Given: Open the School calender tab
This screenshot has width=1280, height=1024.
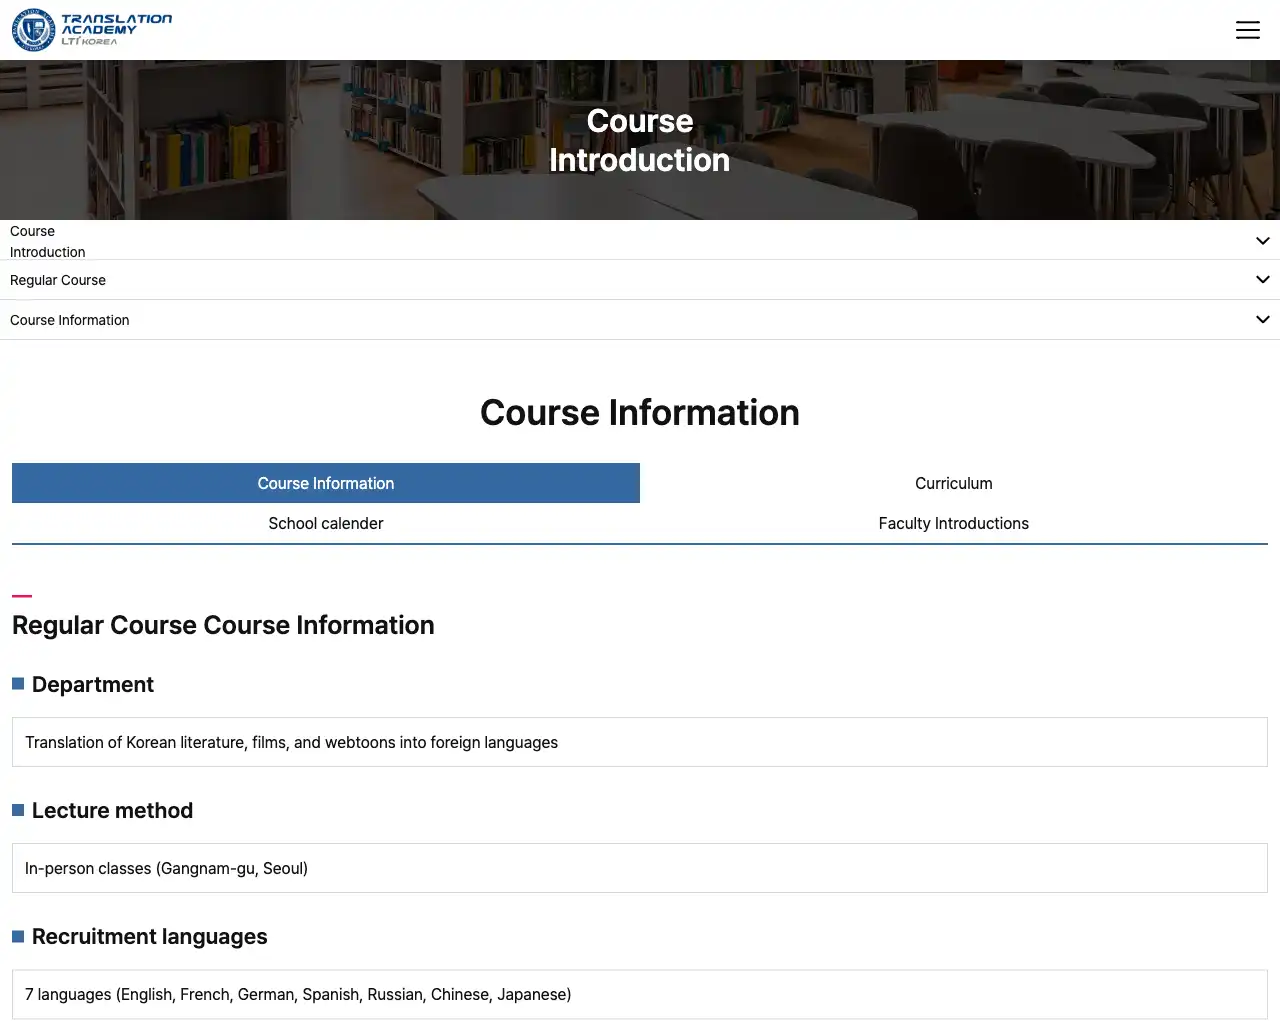Looking at the screenshot, I should tap(326, 523).
